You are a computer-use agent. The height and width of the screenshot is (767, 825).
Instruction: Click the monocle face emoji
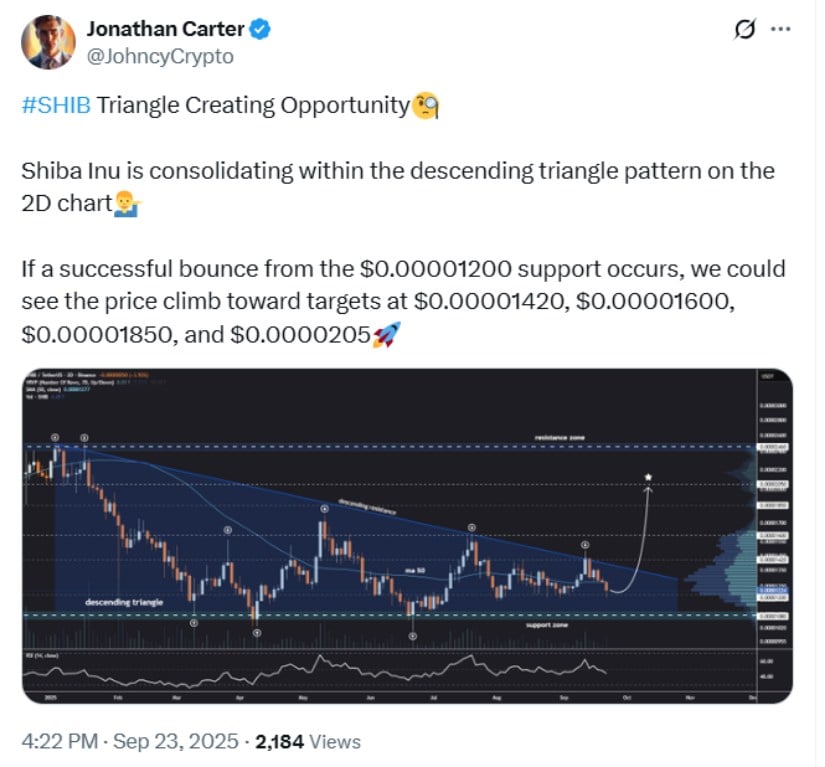click(x=426, y=105)
